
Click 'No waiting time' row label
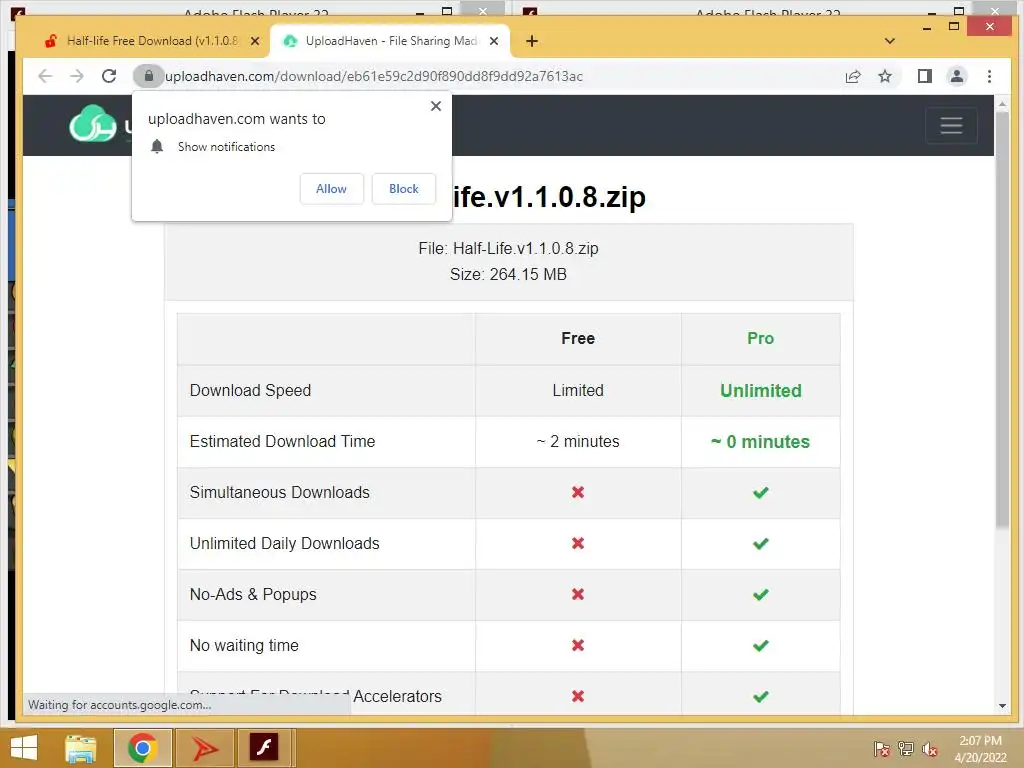coord(244,645)
